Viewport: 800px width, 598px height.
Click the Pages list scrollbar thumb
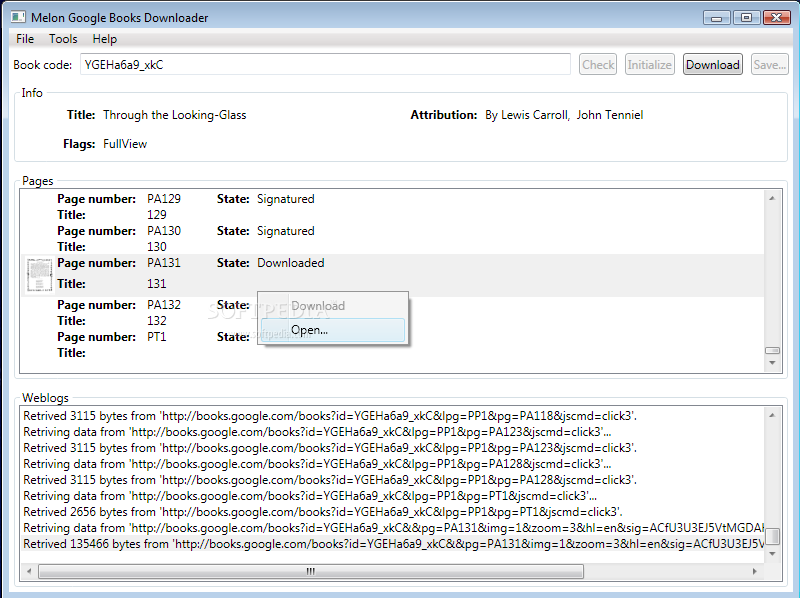772,351
